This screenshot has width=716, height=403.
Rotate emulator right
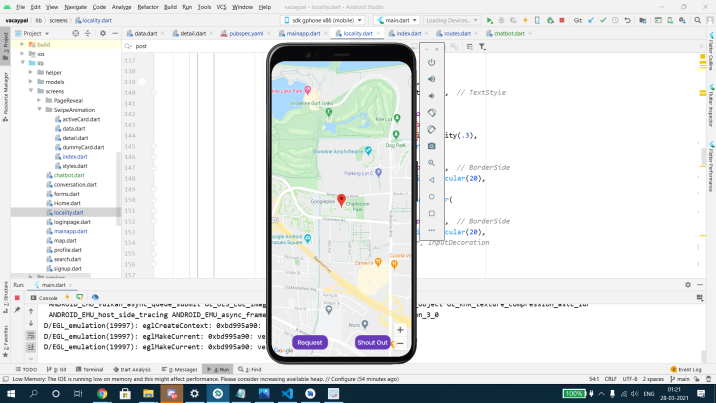432,130
